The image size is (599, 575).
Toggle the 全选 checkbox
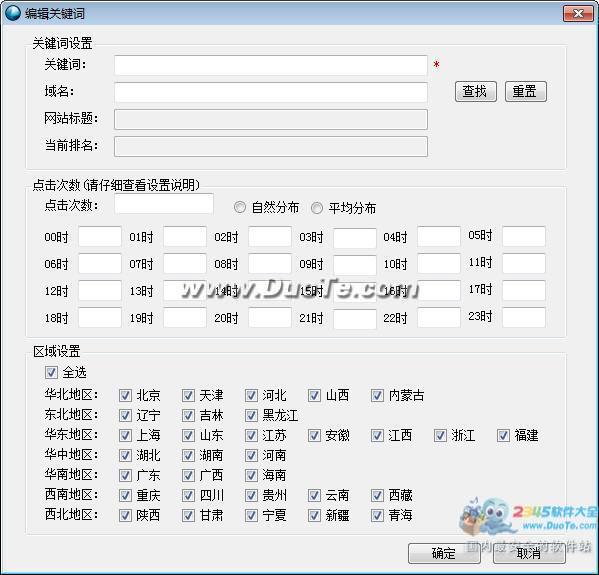(x=51, y=373)
